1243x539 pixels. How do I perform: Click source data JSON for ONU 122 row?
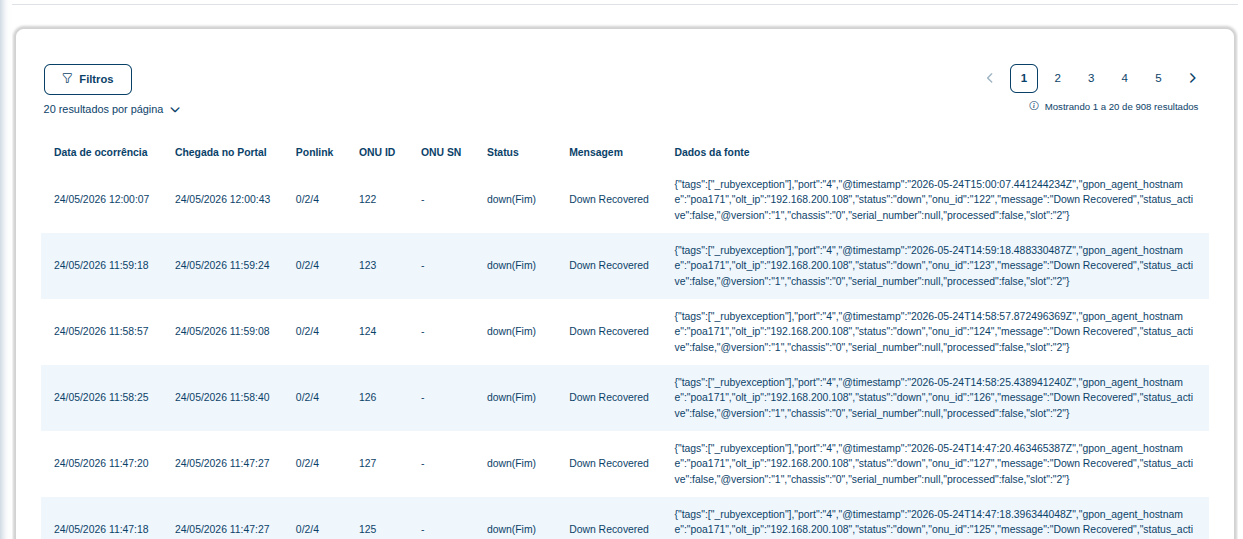coord(934,199)
